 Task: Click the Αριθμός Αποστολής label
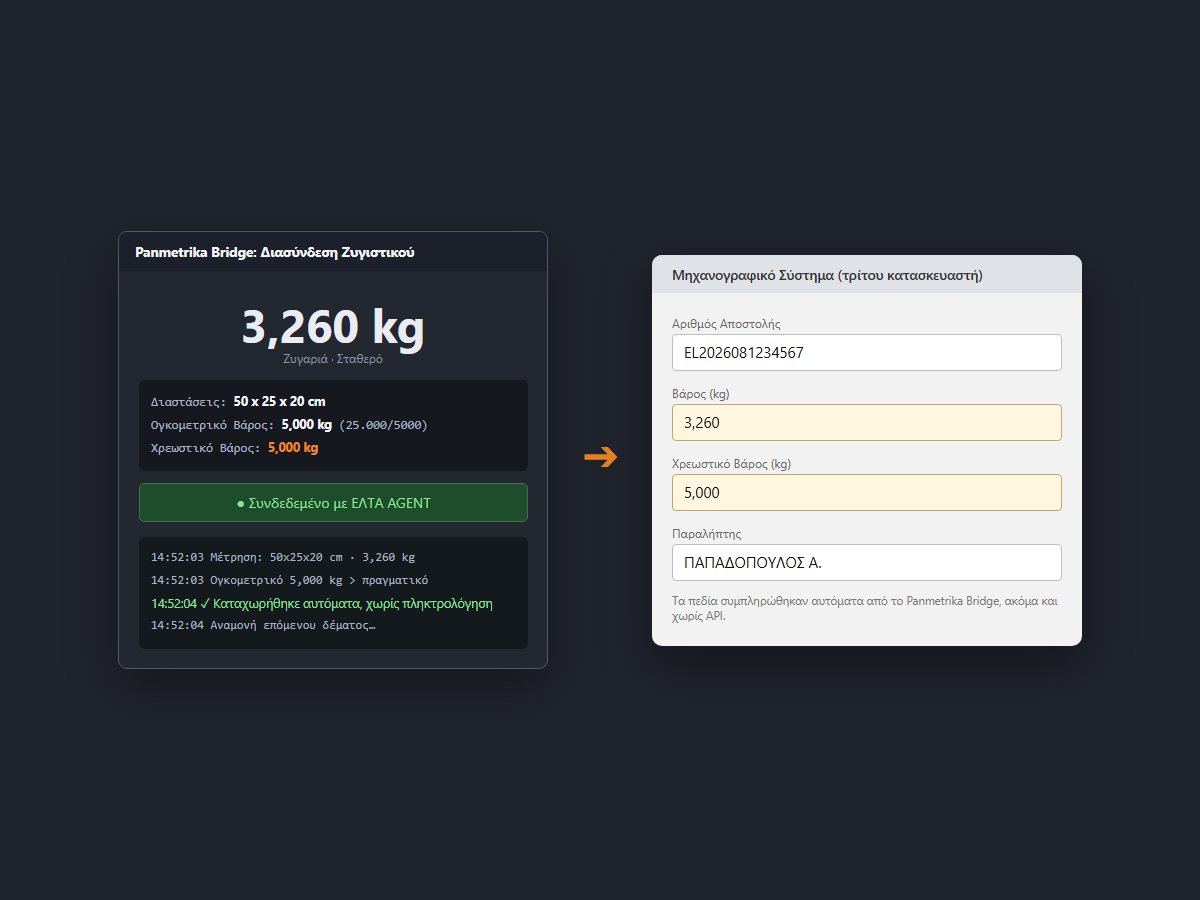click(x=727, y=323)
